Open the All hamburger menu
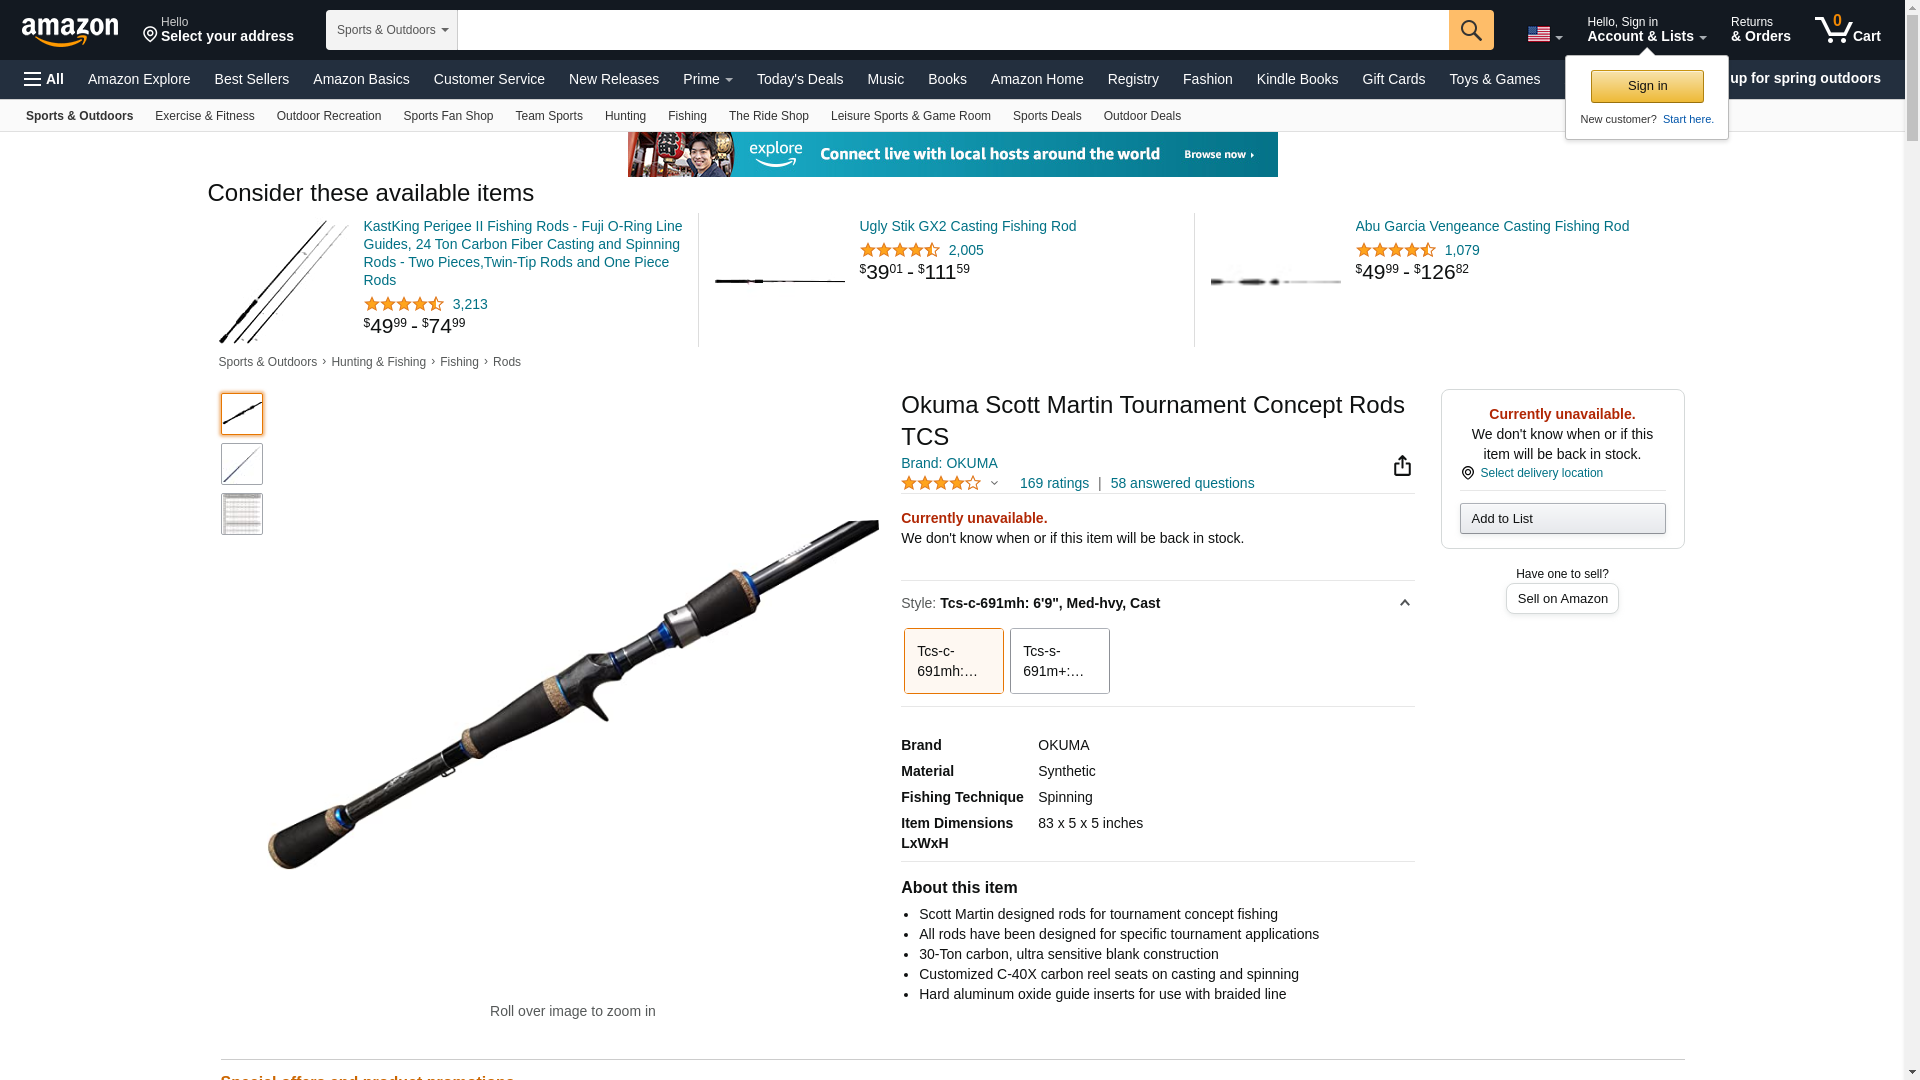The width and height of the screenshot is (1920, 1080). tap(44, 79)
